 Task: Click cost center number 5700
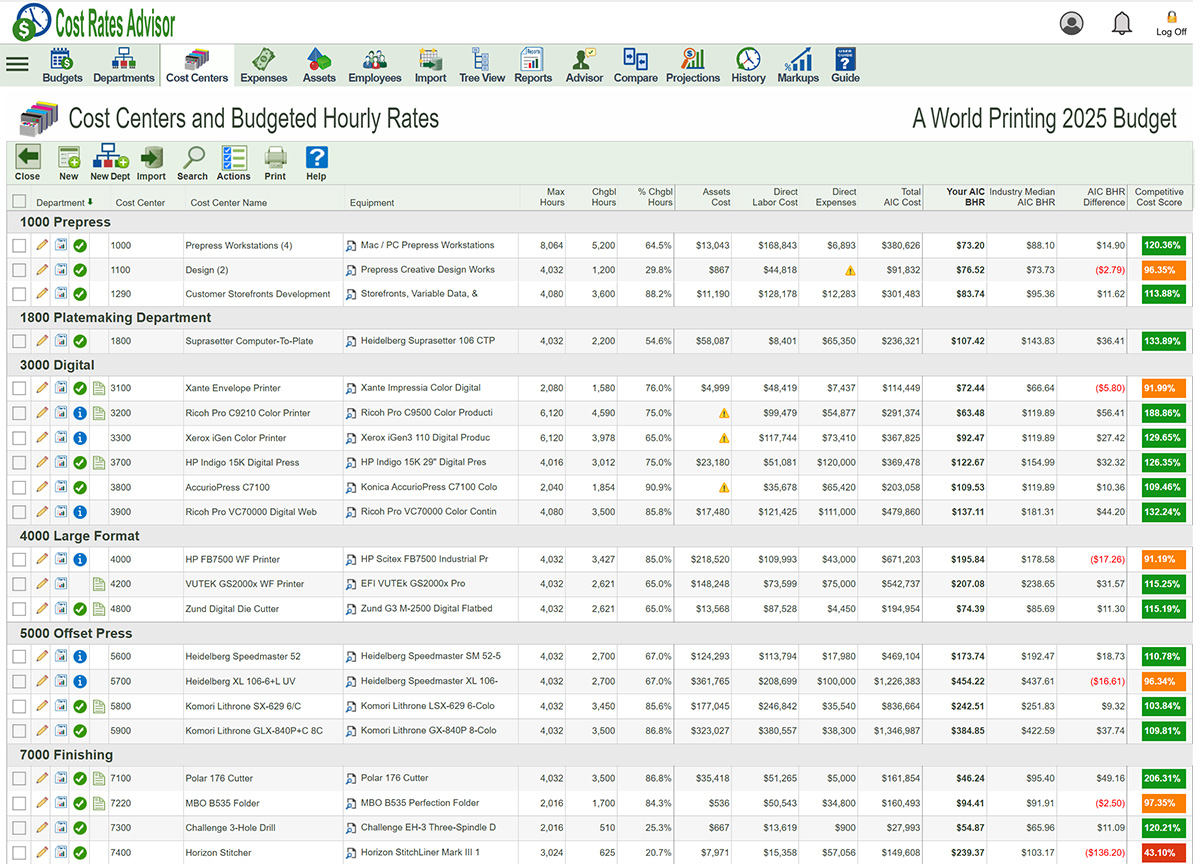[120, 681]
